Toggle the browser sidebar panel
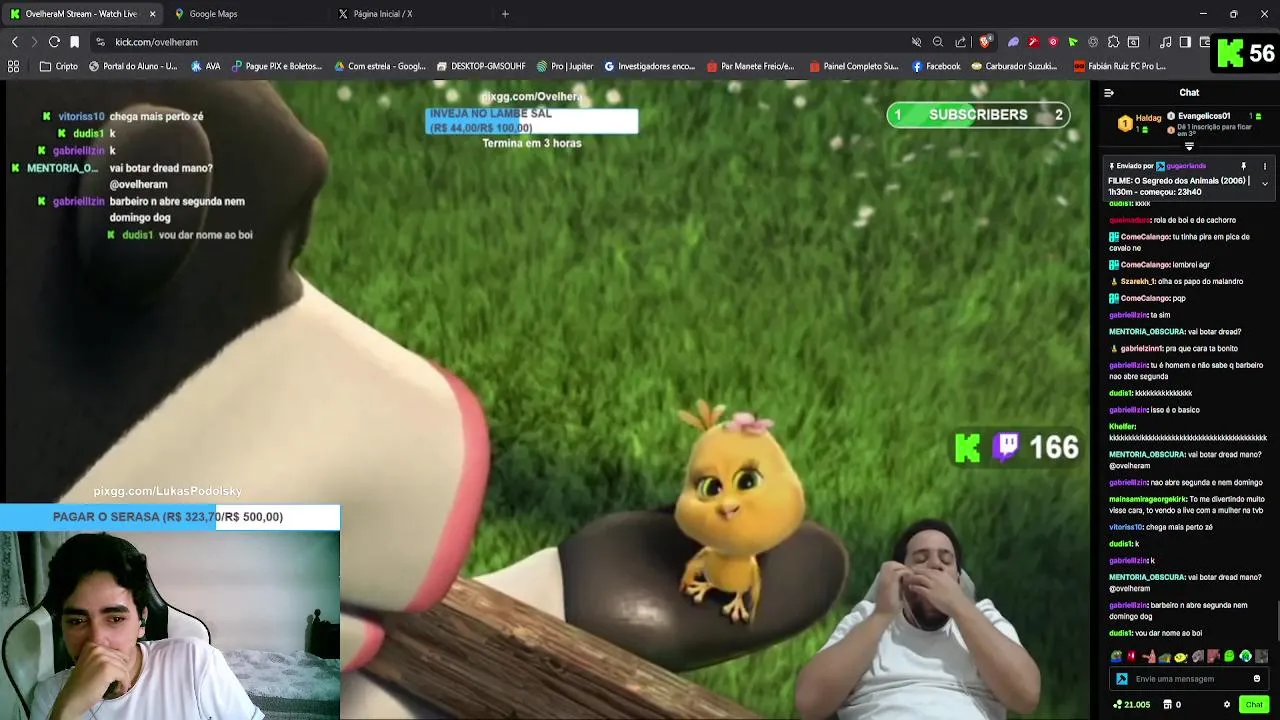This screenshot has height=720, width=1280. pyautogui.click(x=1185, y=42)
